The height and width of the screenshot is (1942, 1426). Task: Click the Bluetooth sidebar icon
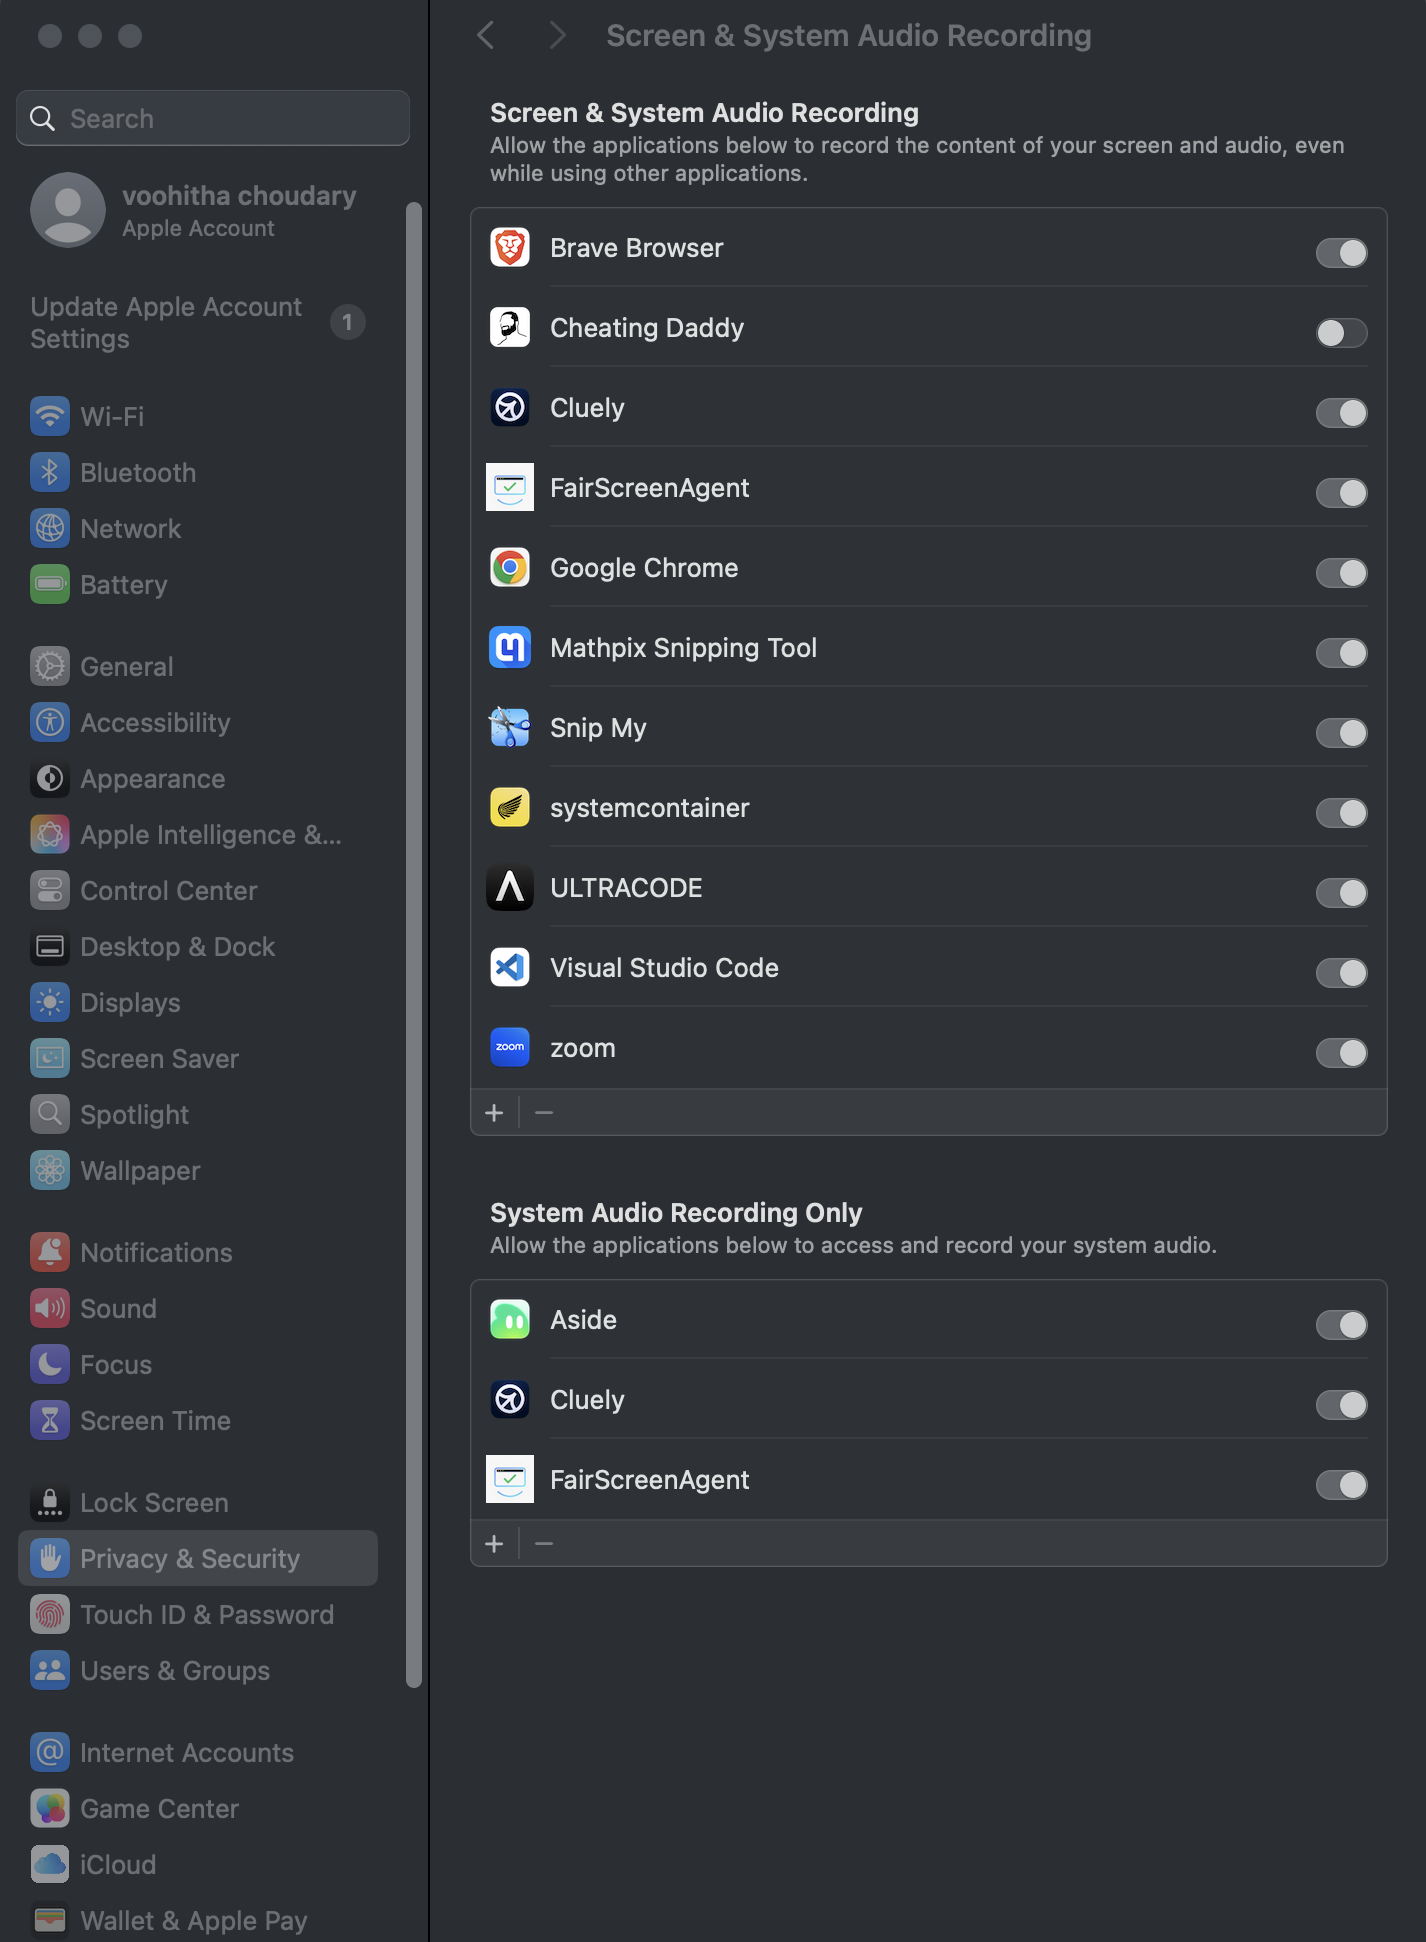coord(50,472)
